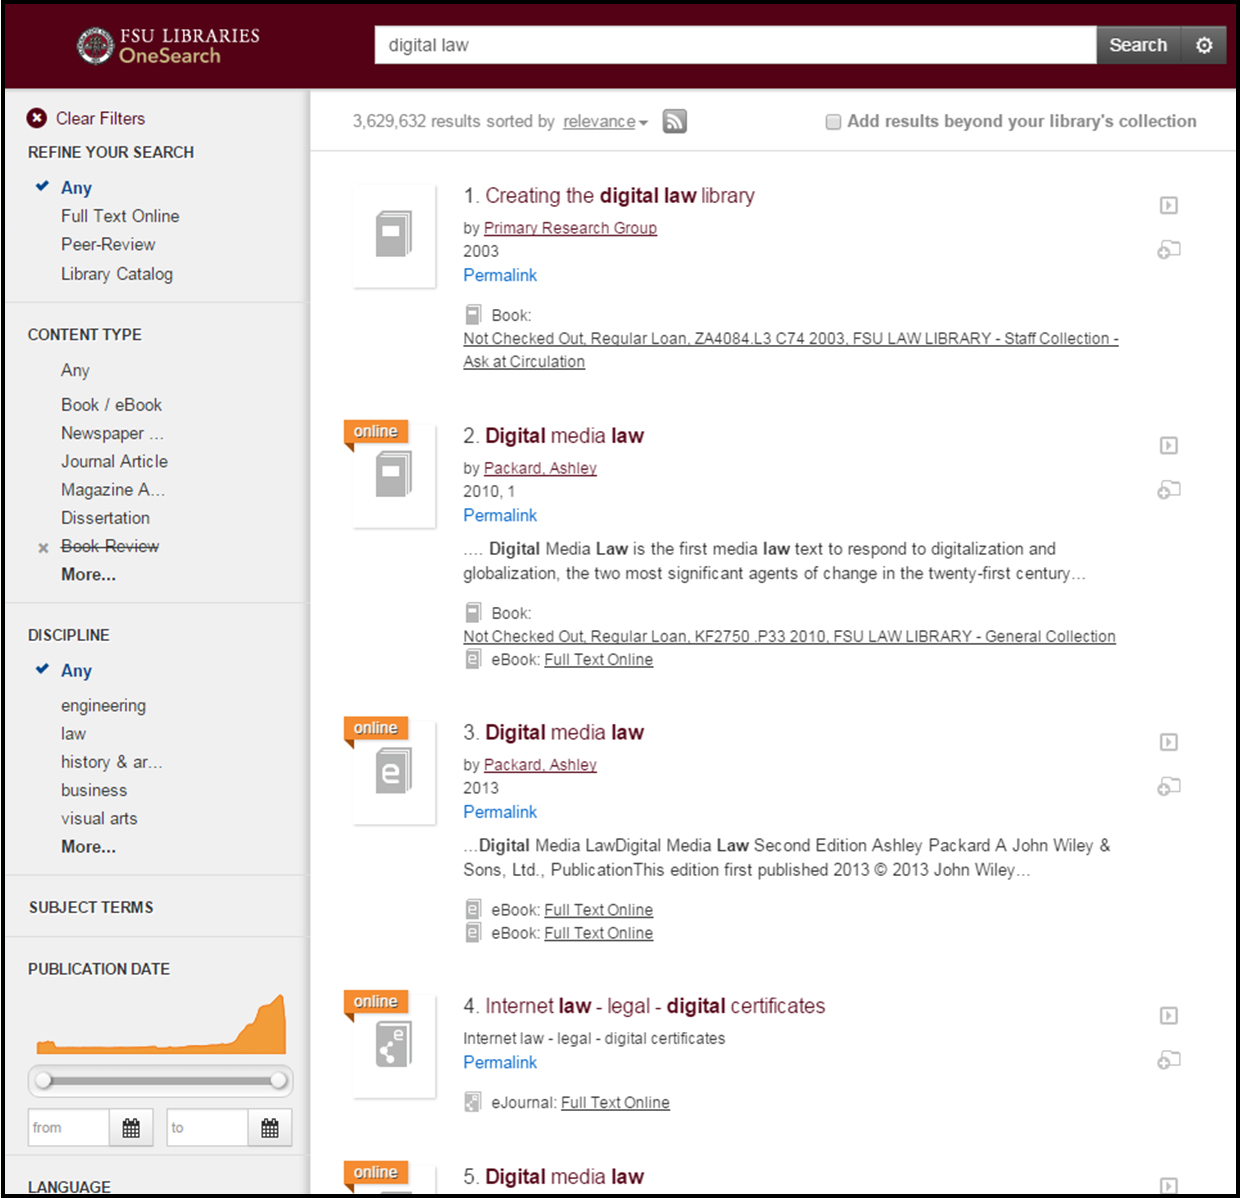Open search settings via the gear icon

pyautogui.click(x=1205, y=44)
